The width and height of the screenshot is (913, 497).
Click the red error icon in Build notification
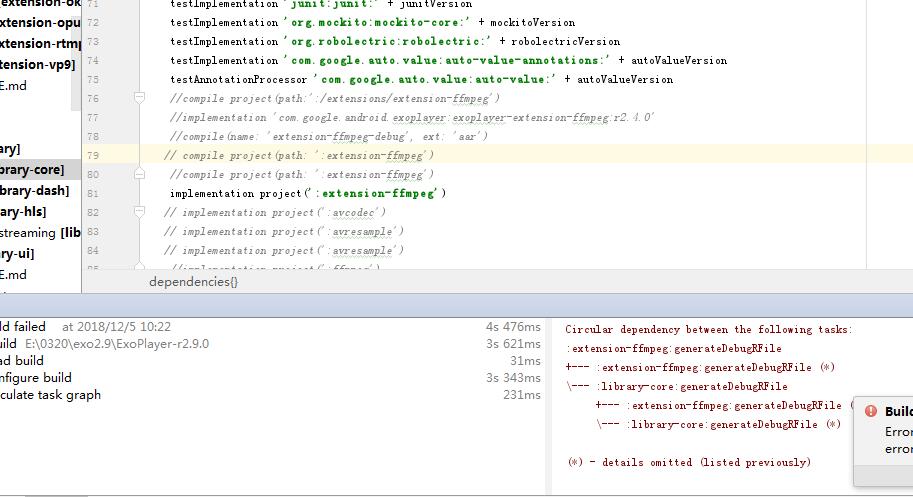pos(870,411)
